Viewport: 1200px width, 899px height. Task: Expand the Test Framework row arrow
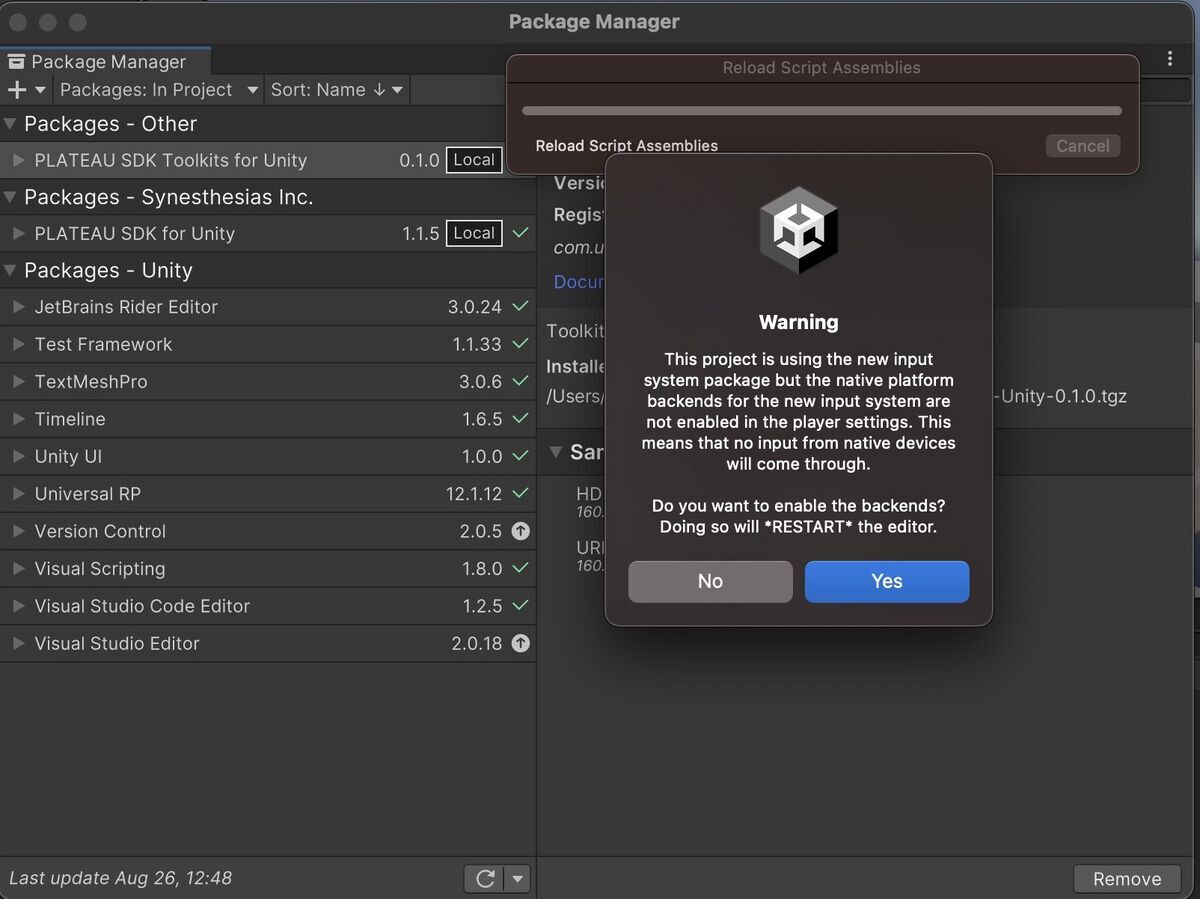[x=18, y=344]
